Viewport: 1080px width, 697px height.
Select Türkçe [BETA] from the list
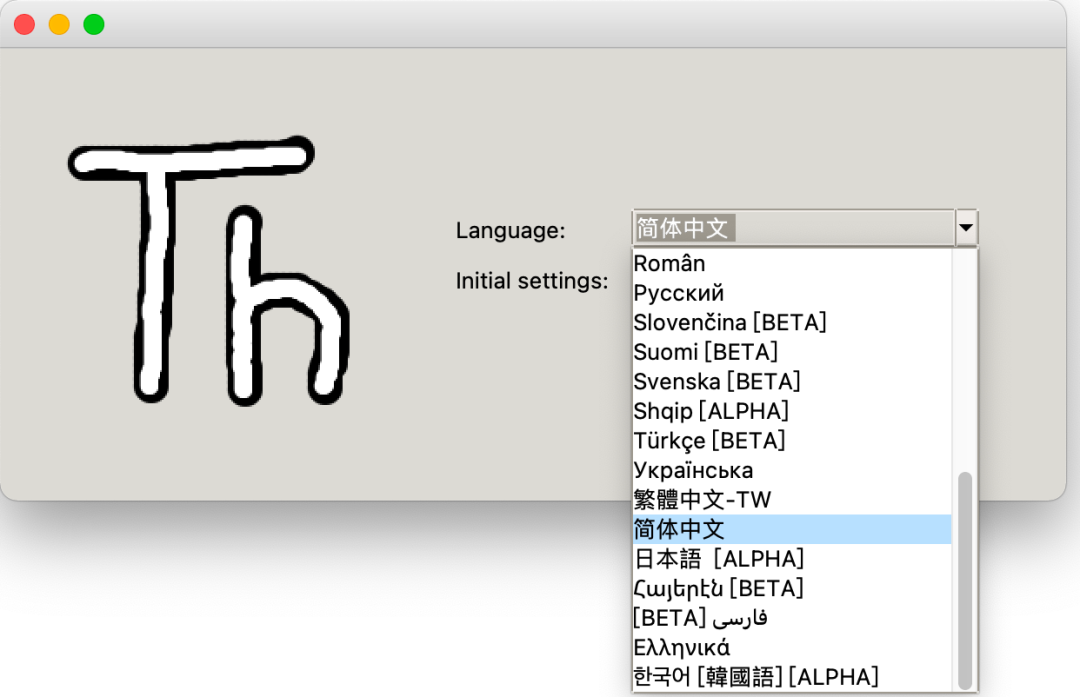coord(710,440)
